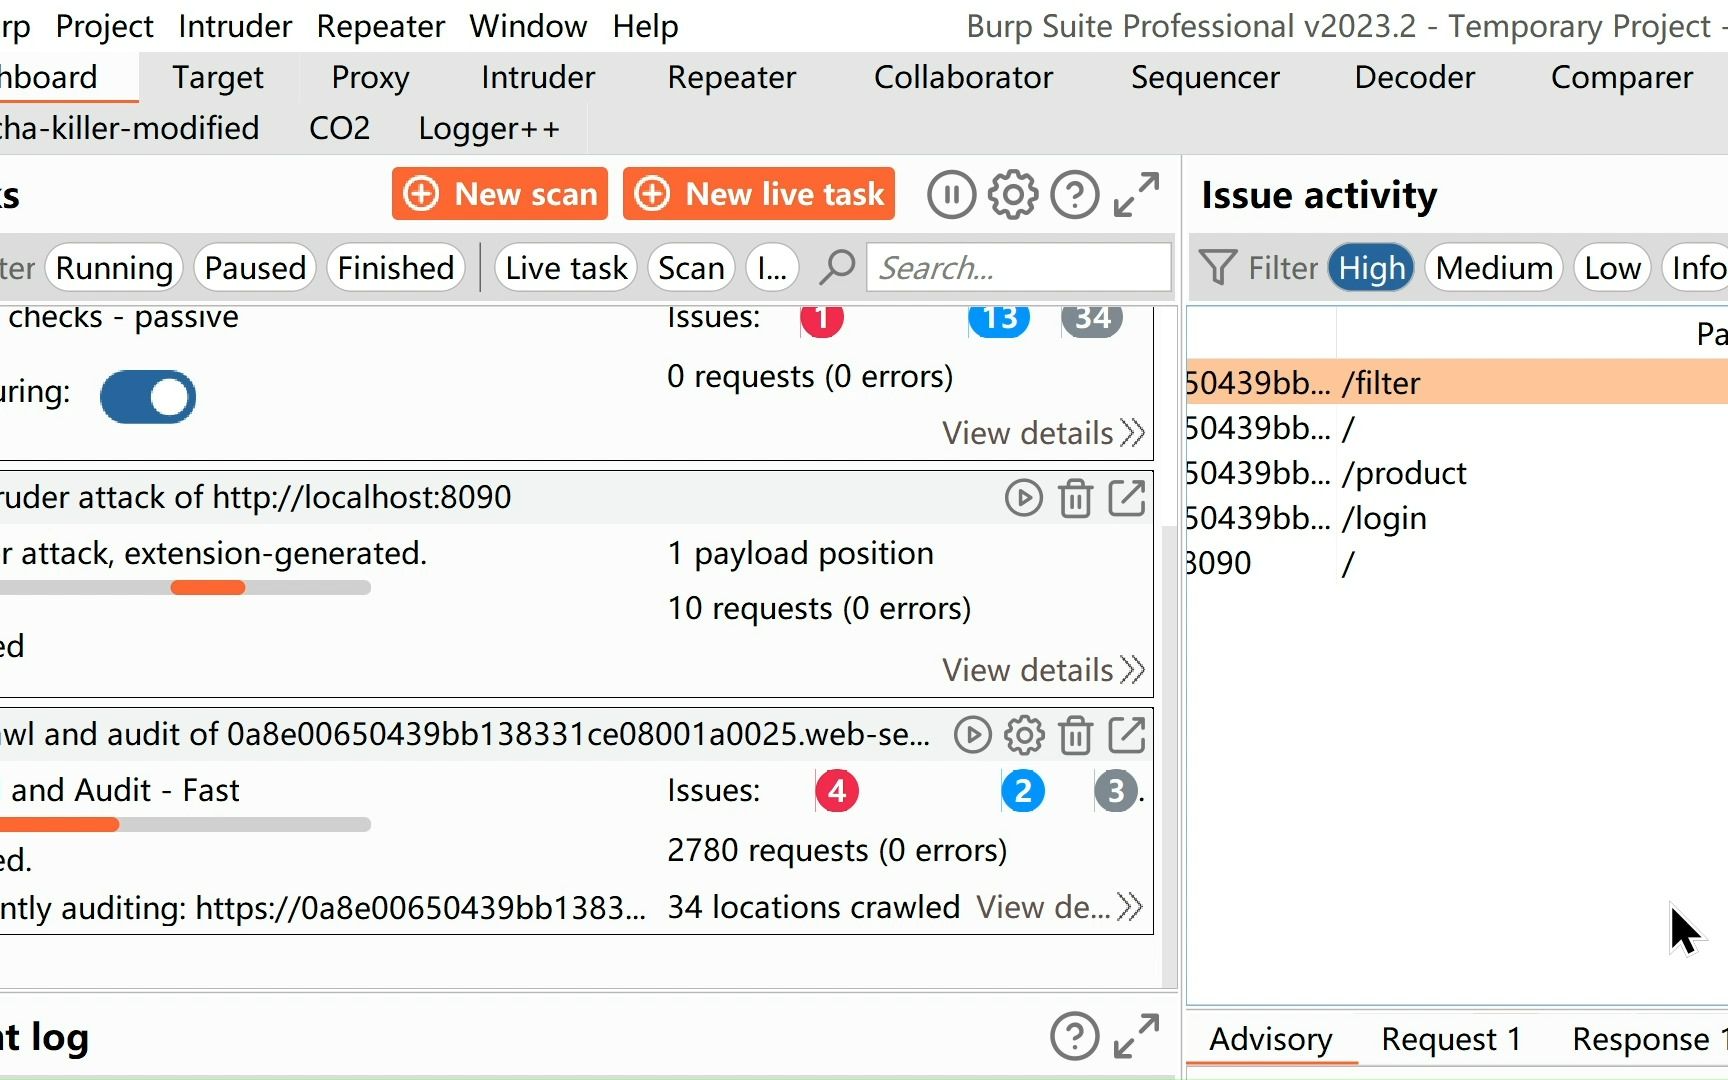
Task: Click blue 13 issues badge
Action: point(999,320)
